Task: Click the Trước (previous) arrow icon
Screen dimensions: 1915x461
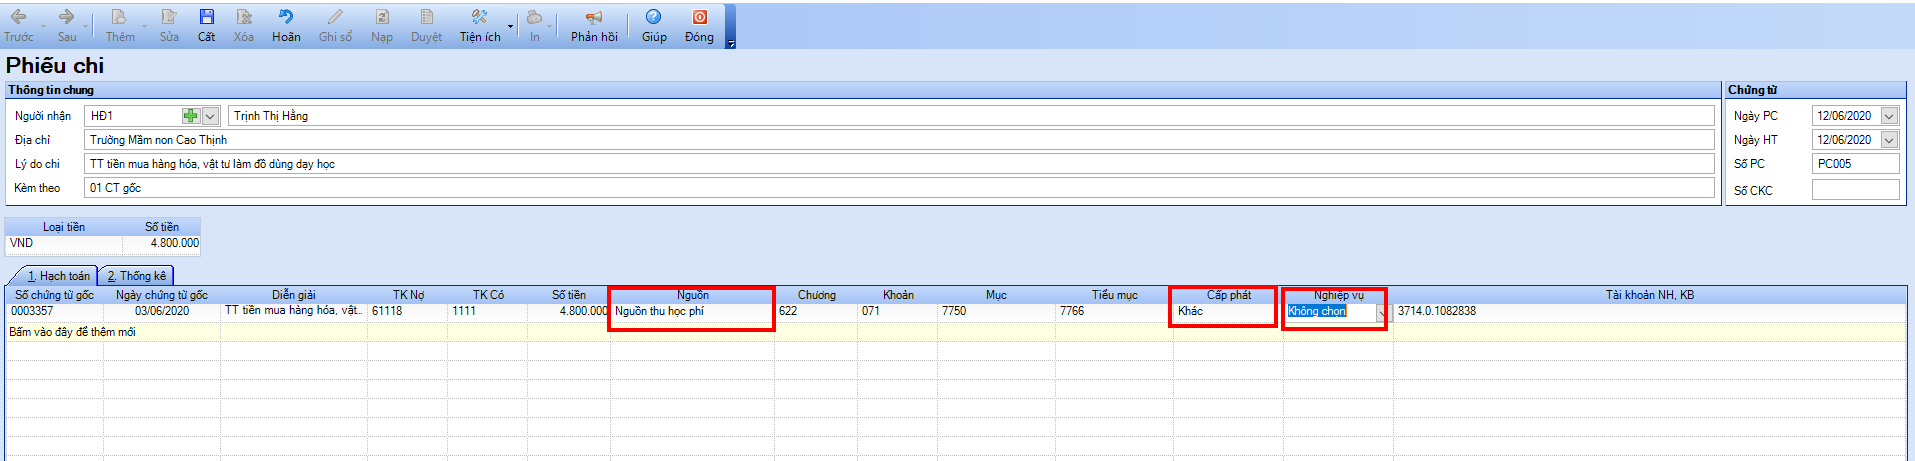Action: tap(18, 18)
